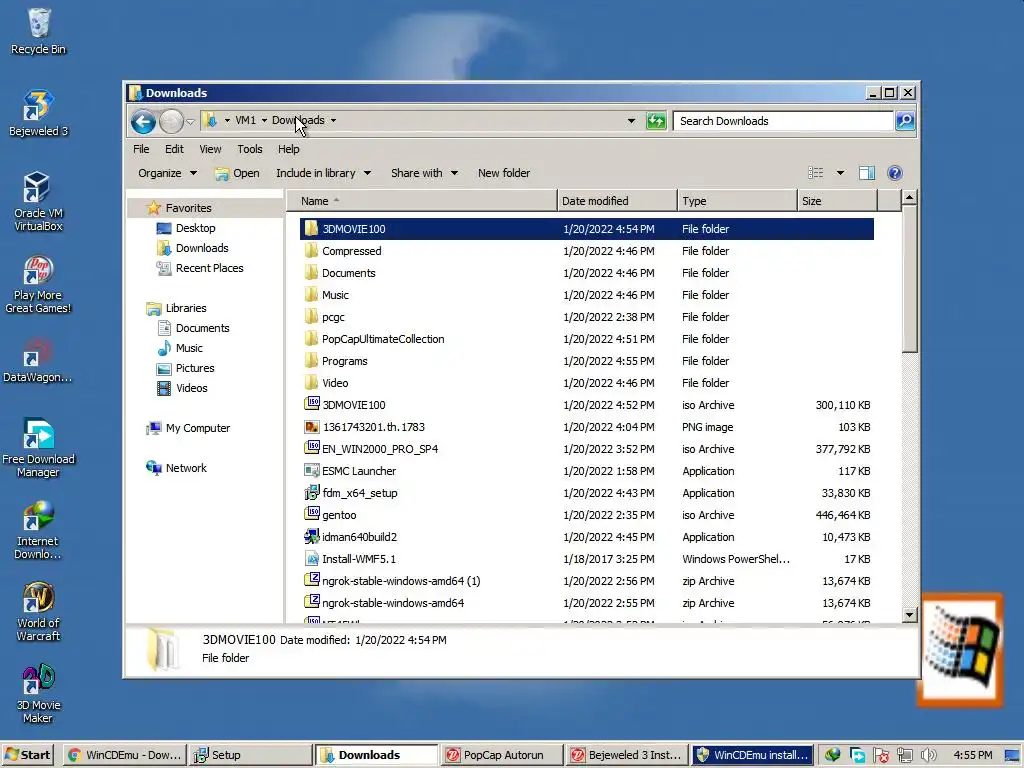This screenshot has height=768, width=1024.
Task: Expand the root breadcrumb dropdown arrow
Action: point(227,121)
